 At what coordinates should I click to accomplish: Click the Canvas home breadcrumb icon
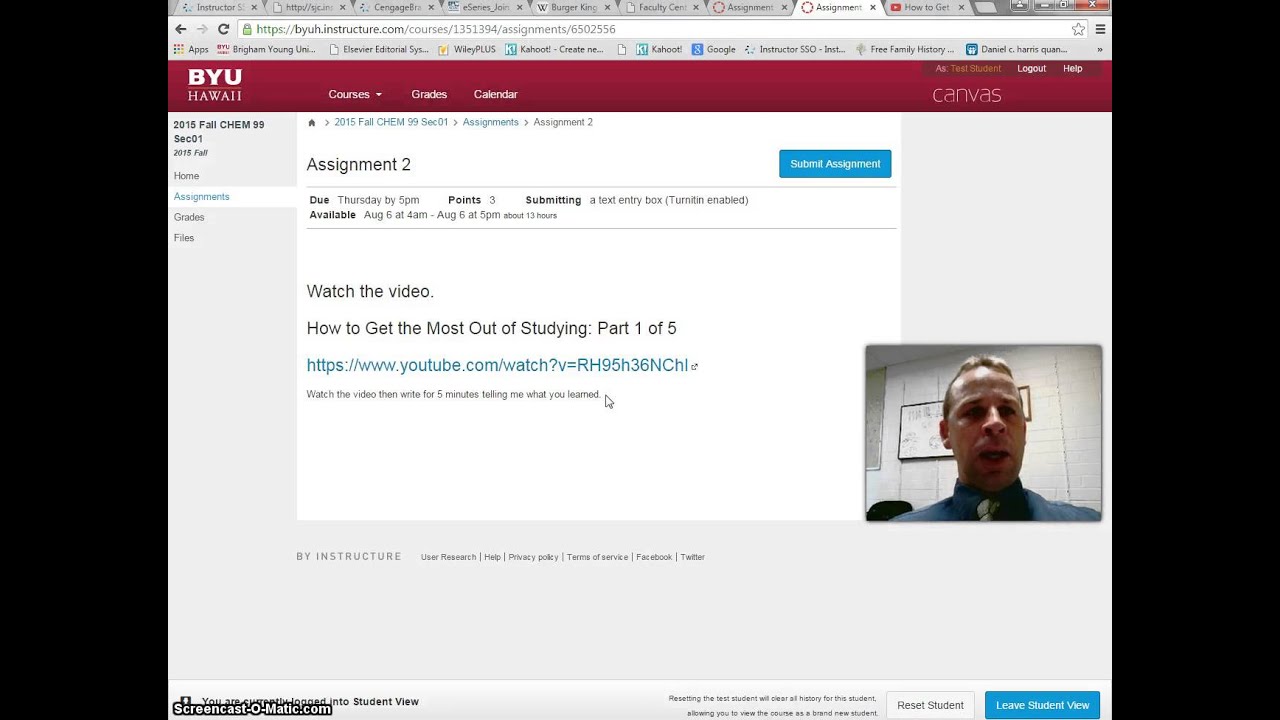(x=312, y=122)
